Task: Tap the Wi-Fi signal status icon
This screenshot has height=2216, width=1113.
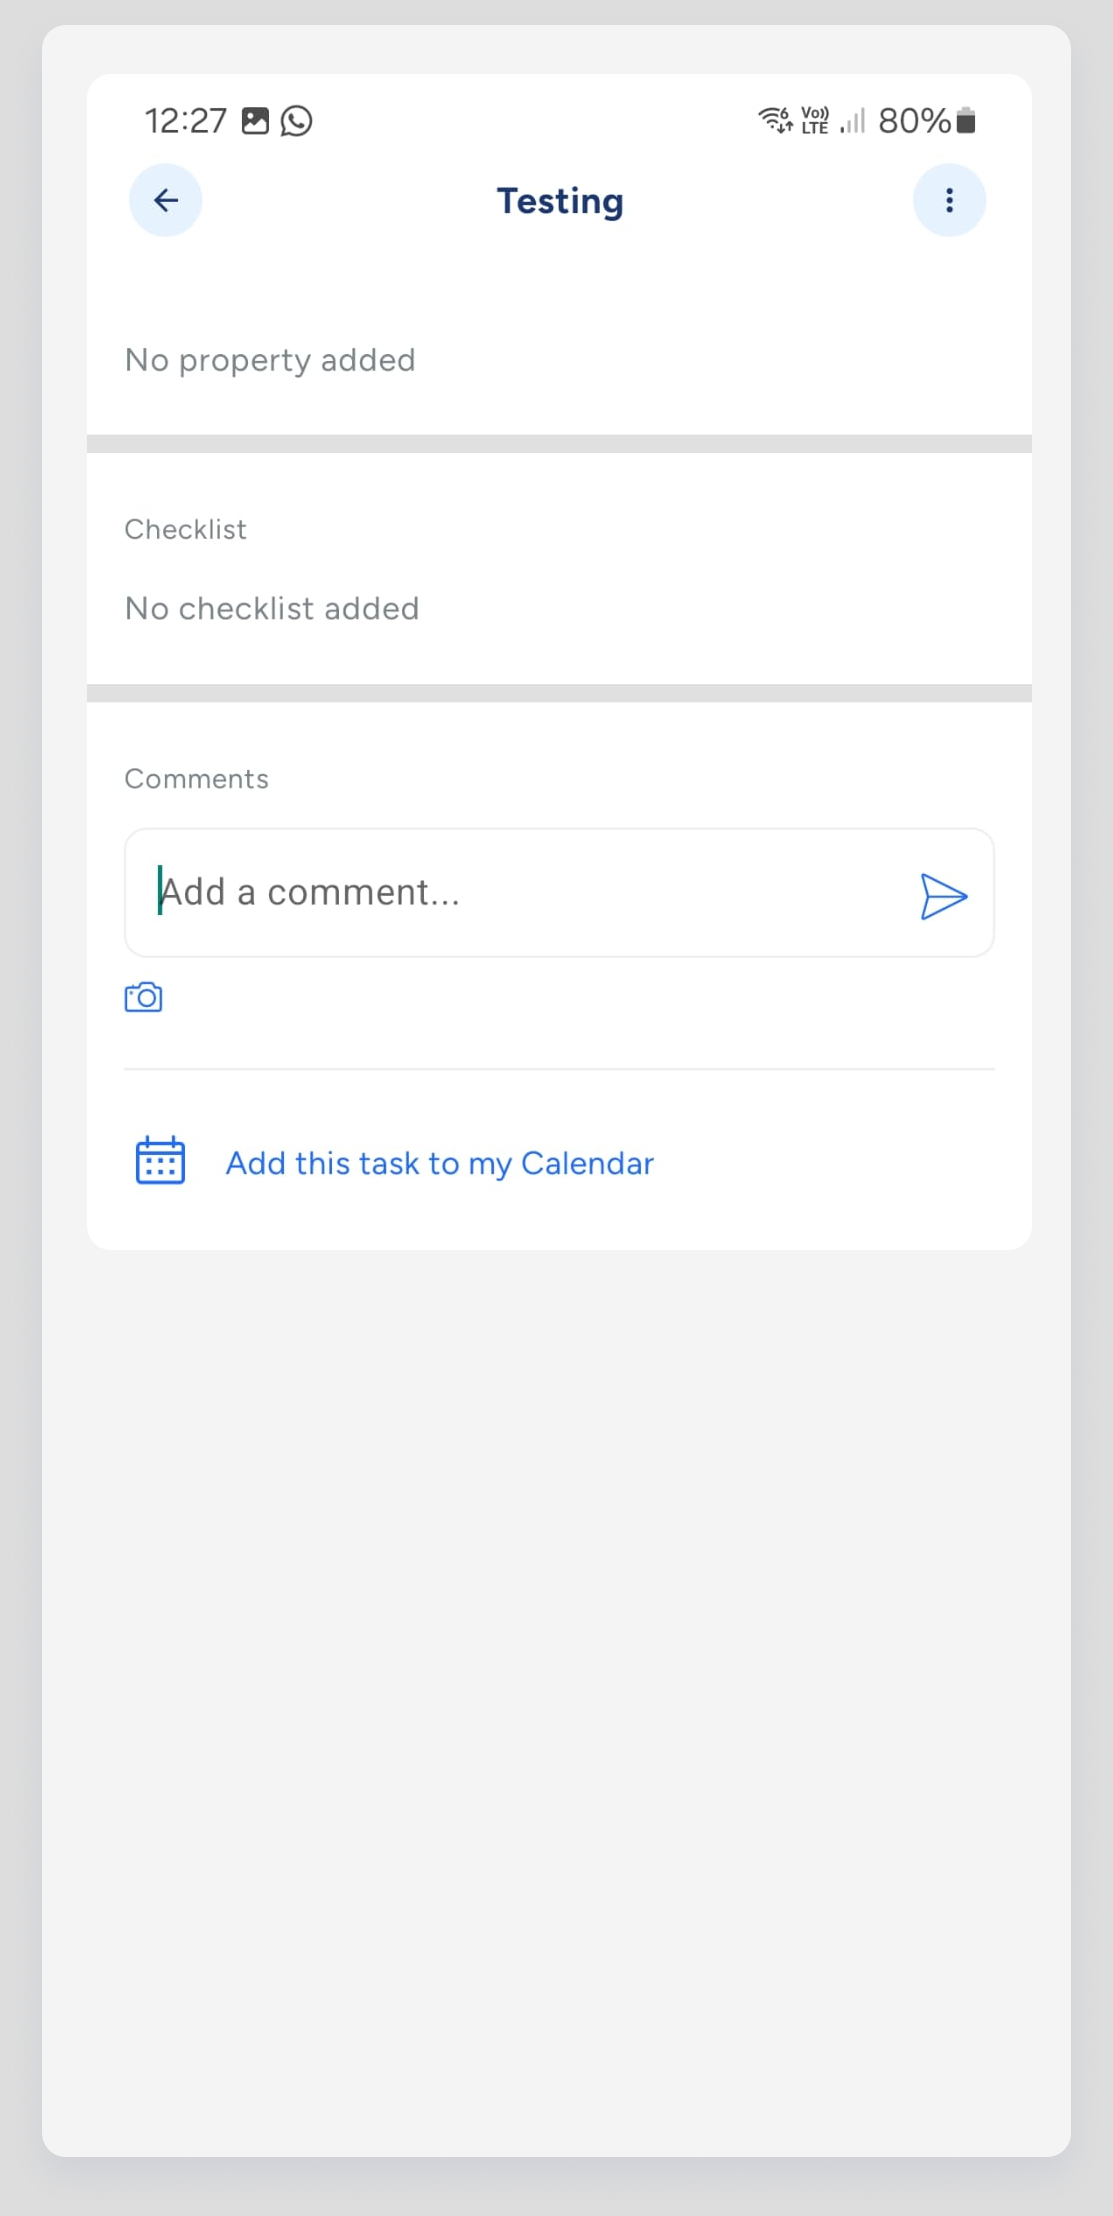Action: pyautogui.click(x=775, y=121)
